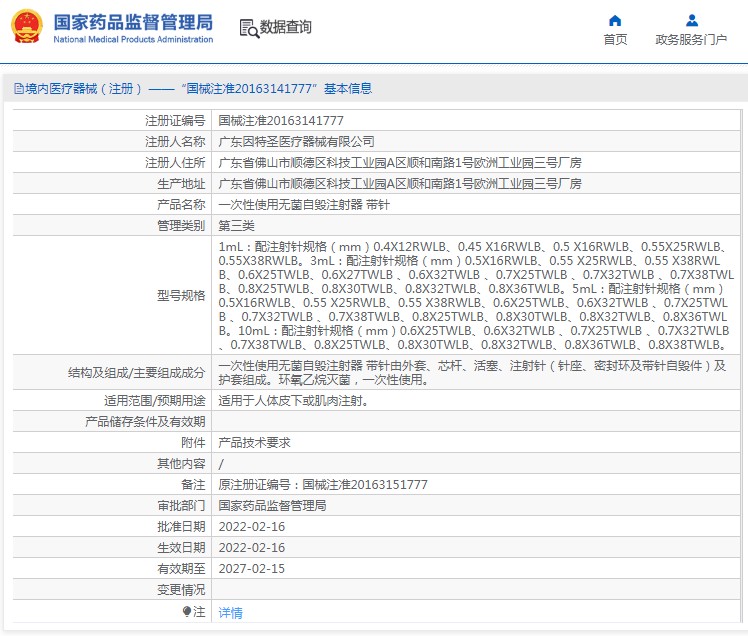Select the 国械注准20163141777 value cell
Image resolution: width=748 pixels, height=636 pixels.
[281, 121]
